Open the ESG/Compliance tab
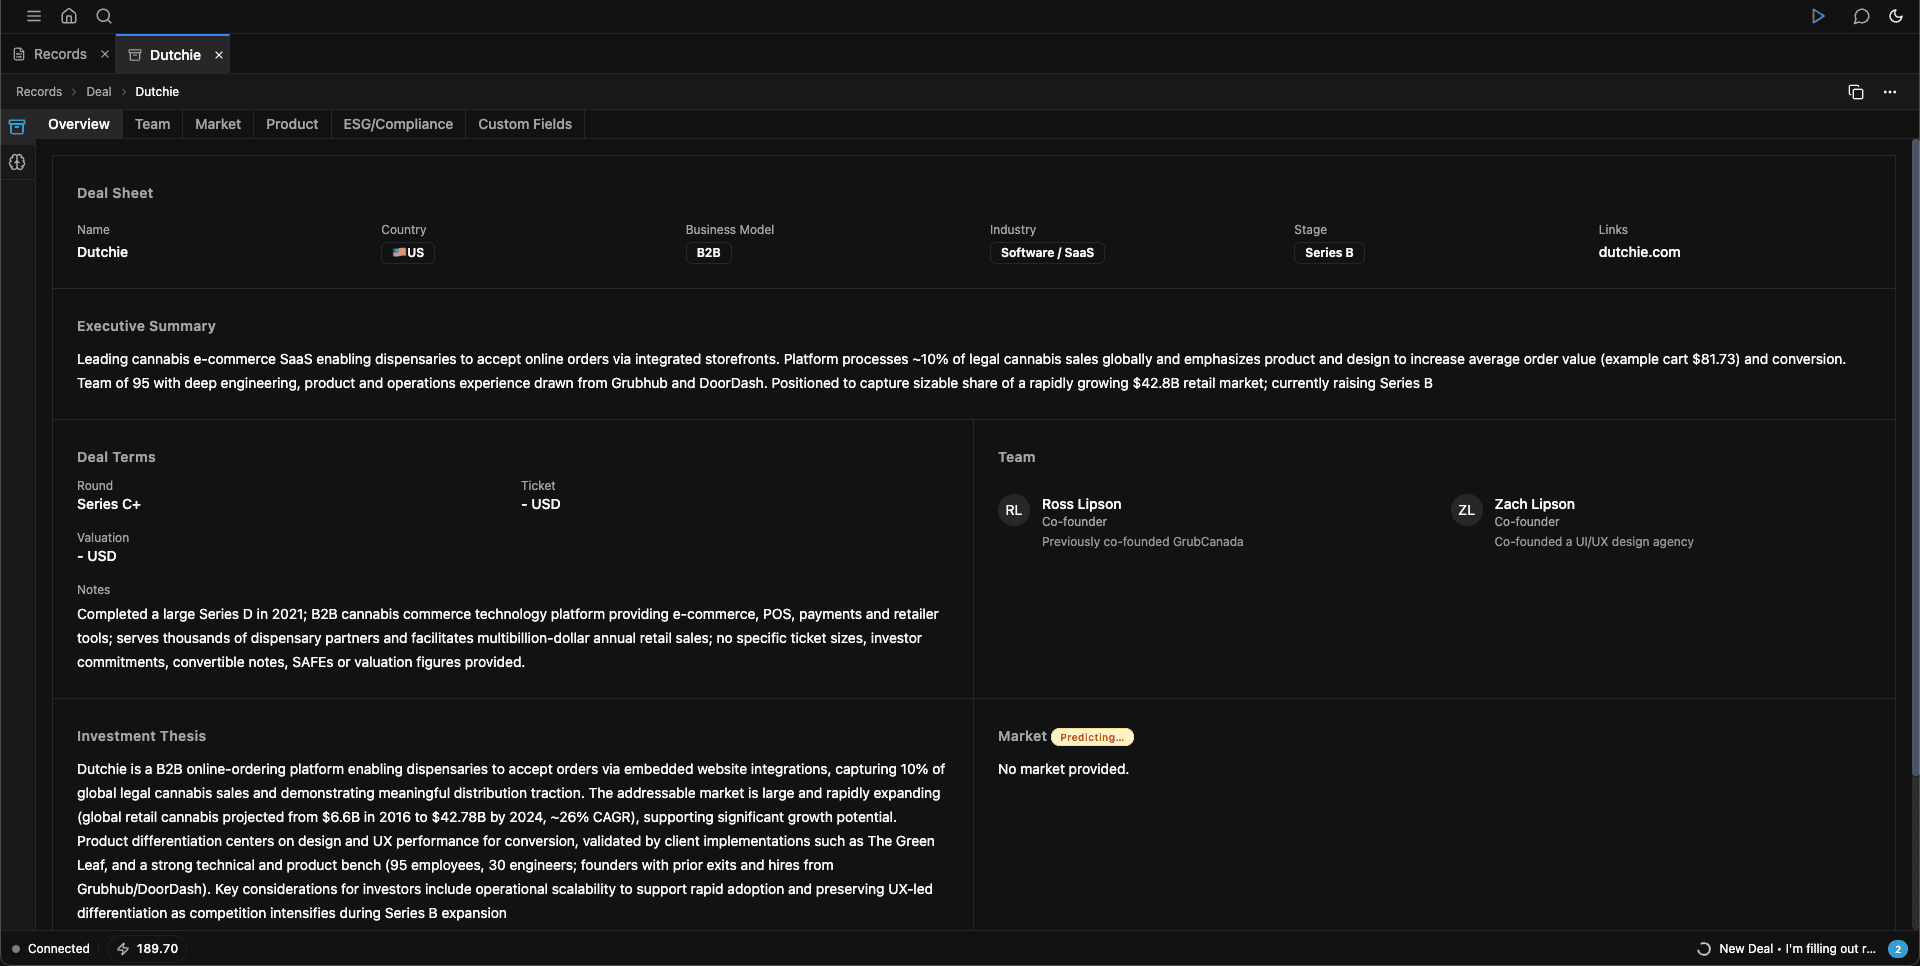Image resolution: width=1920 pixels, height=966 pixels. [398, 124]
